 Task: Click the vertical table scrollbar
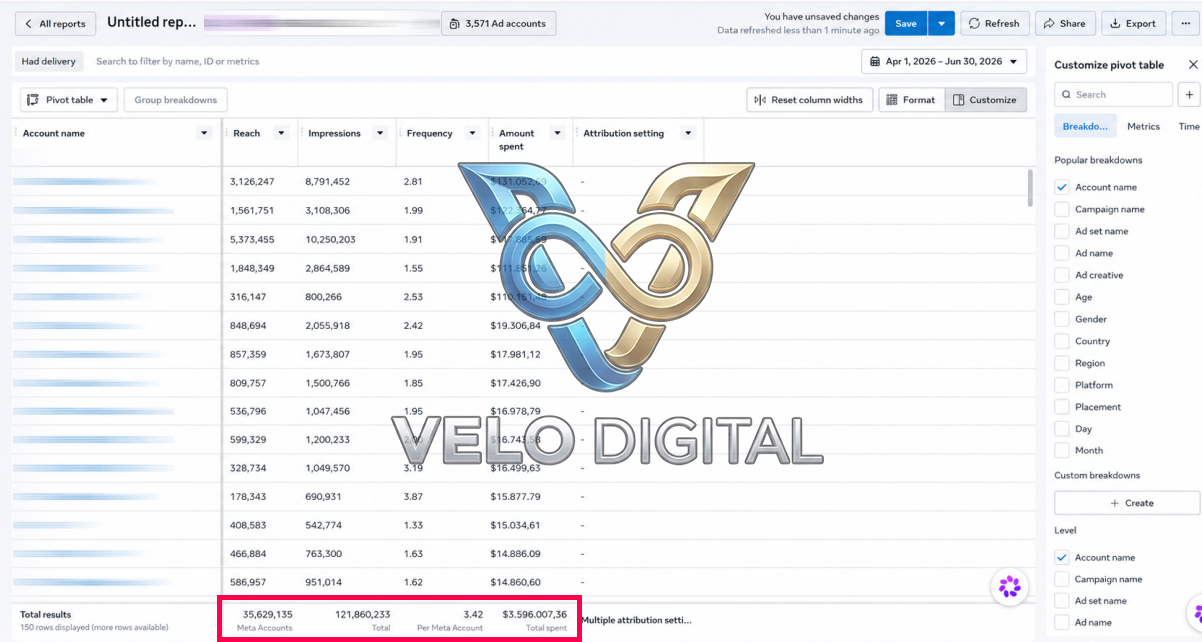click(x=1031, y=187)
